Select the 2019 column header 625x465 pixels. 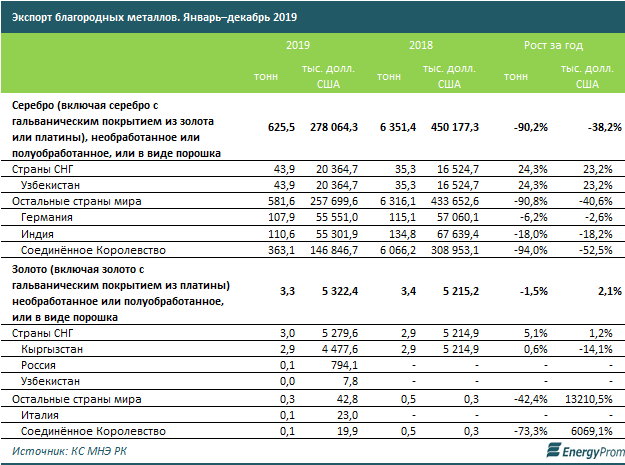(298, 47)
